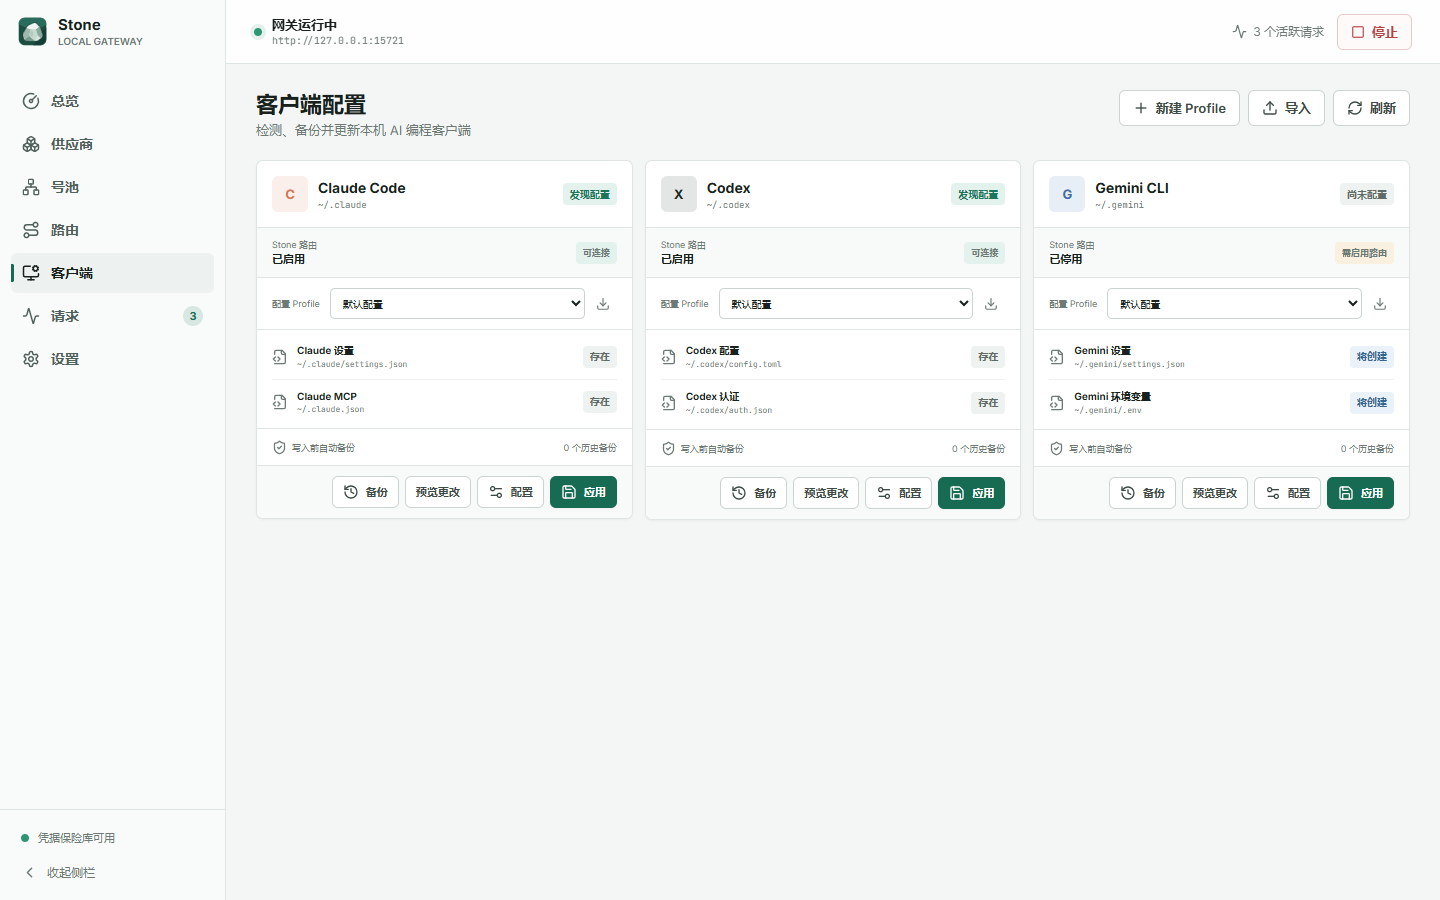
Task: Click Claude MCP 存在 badge
Action: [600, 402]
